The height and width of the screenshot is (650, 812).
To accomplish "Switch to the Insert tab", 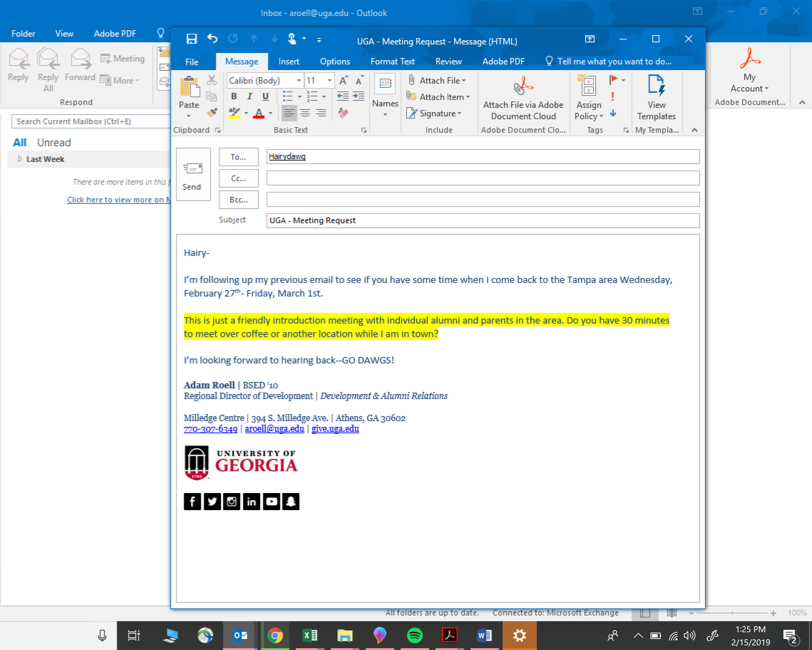I will coord(288,62).
